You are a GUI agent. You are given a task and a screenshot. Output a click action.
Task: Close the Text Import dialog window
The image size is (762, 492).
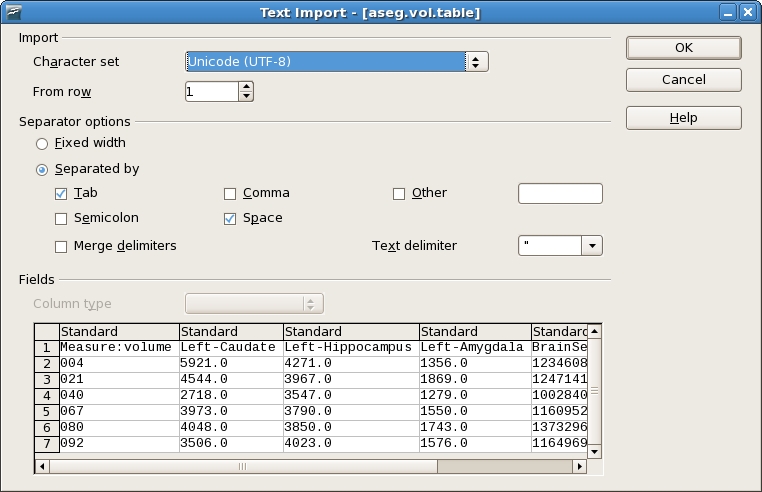pyautogui.click(x=749, y=13)
